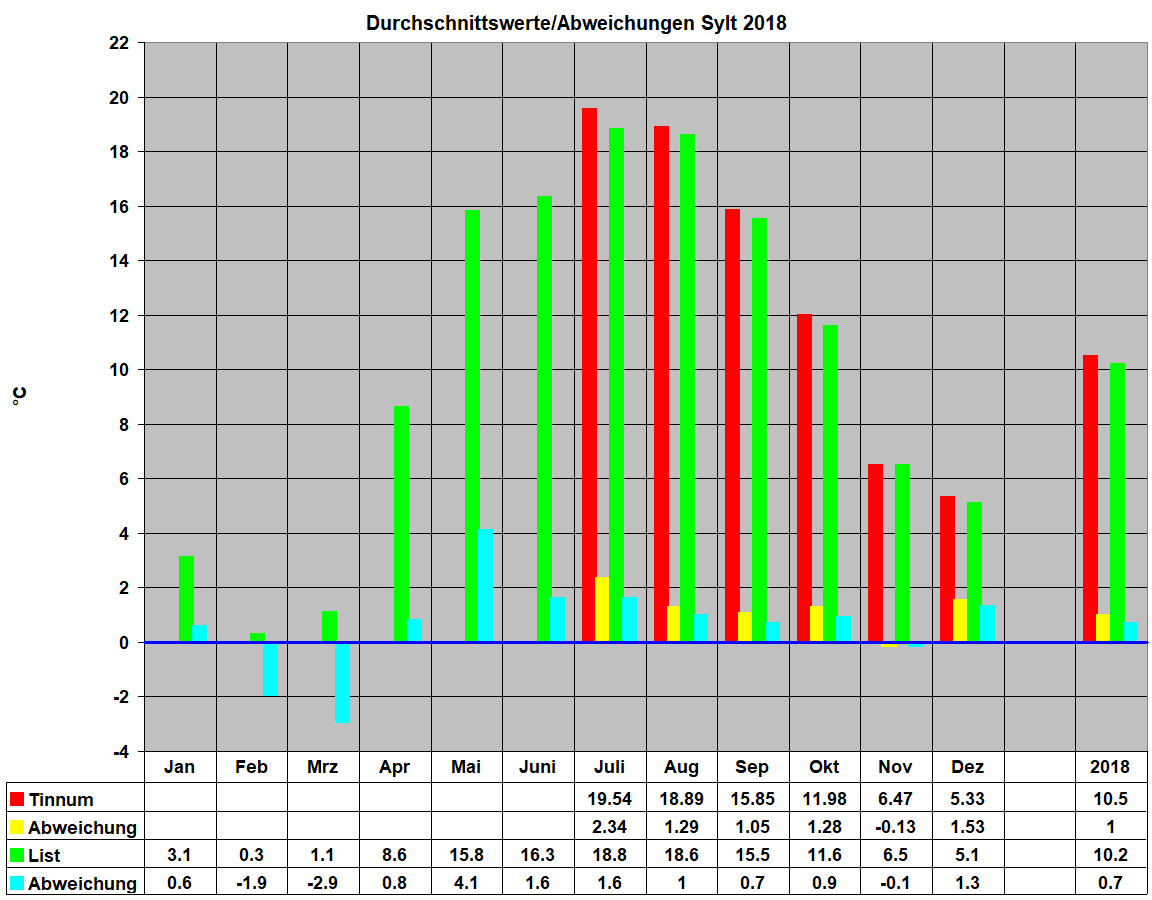
Task: Click the green List legend swatch
Action: 17,855
